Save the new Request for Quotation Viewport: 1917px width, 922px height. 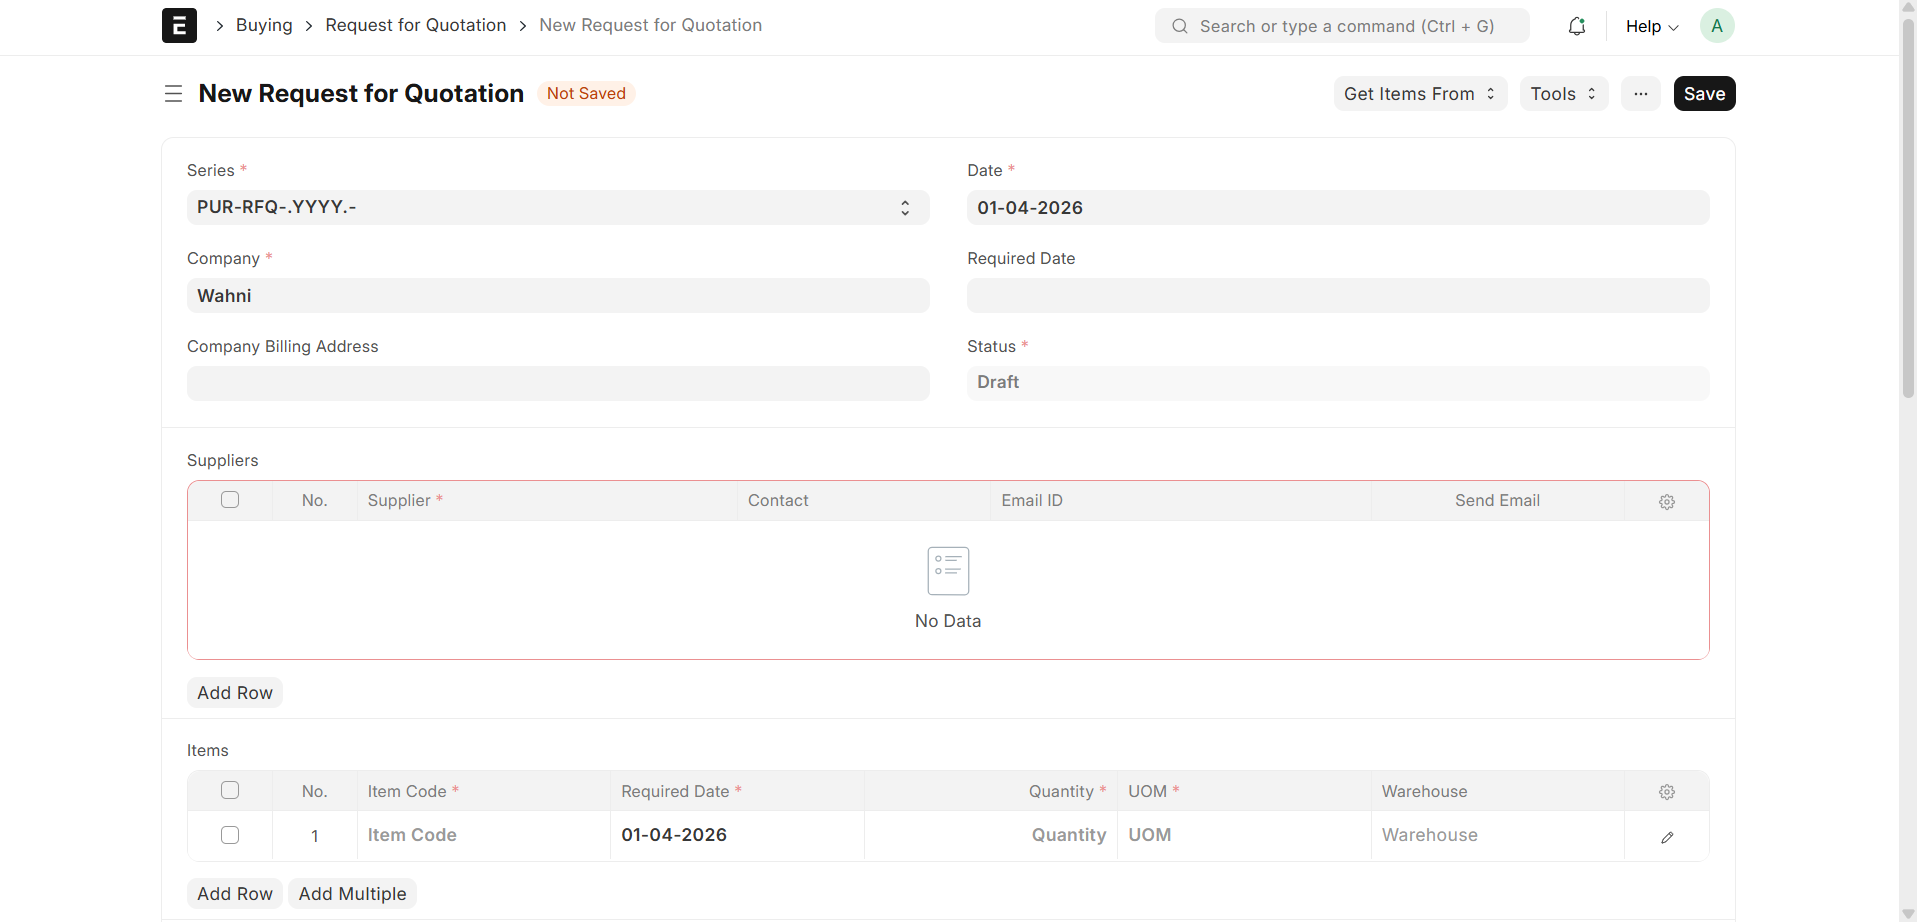1705,94
